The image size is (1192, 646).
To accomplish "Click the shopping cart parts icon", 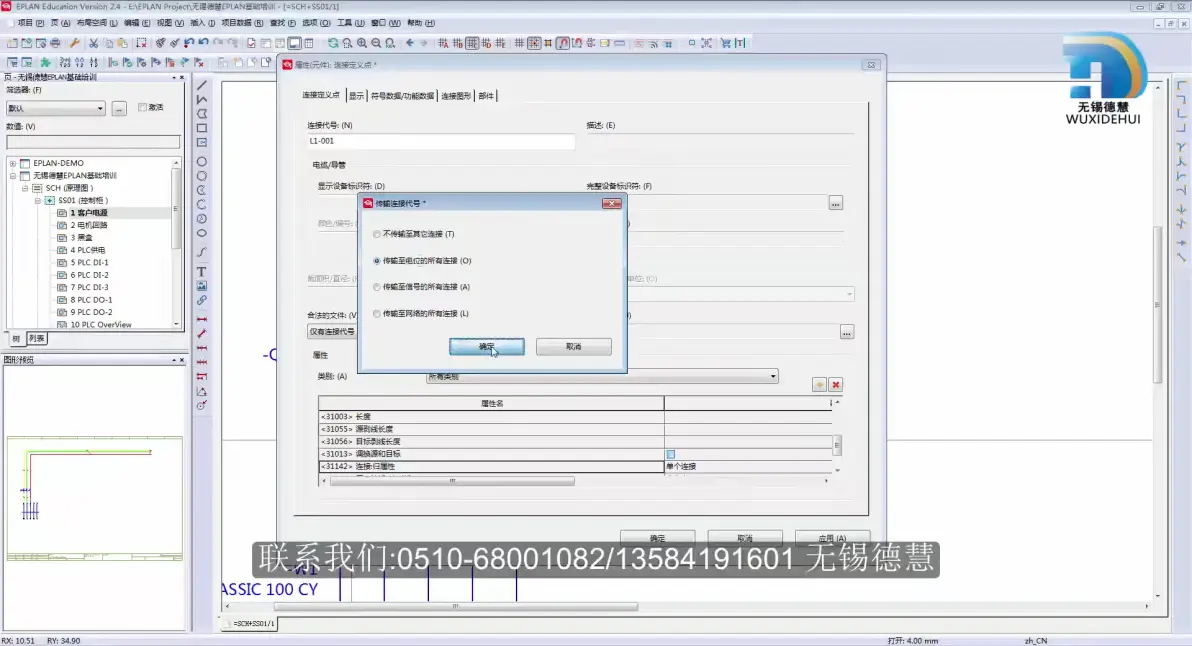I will point(725,43).
